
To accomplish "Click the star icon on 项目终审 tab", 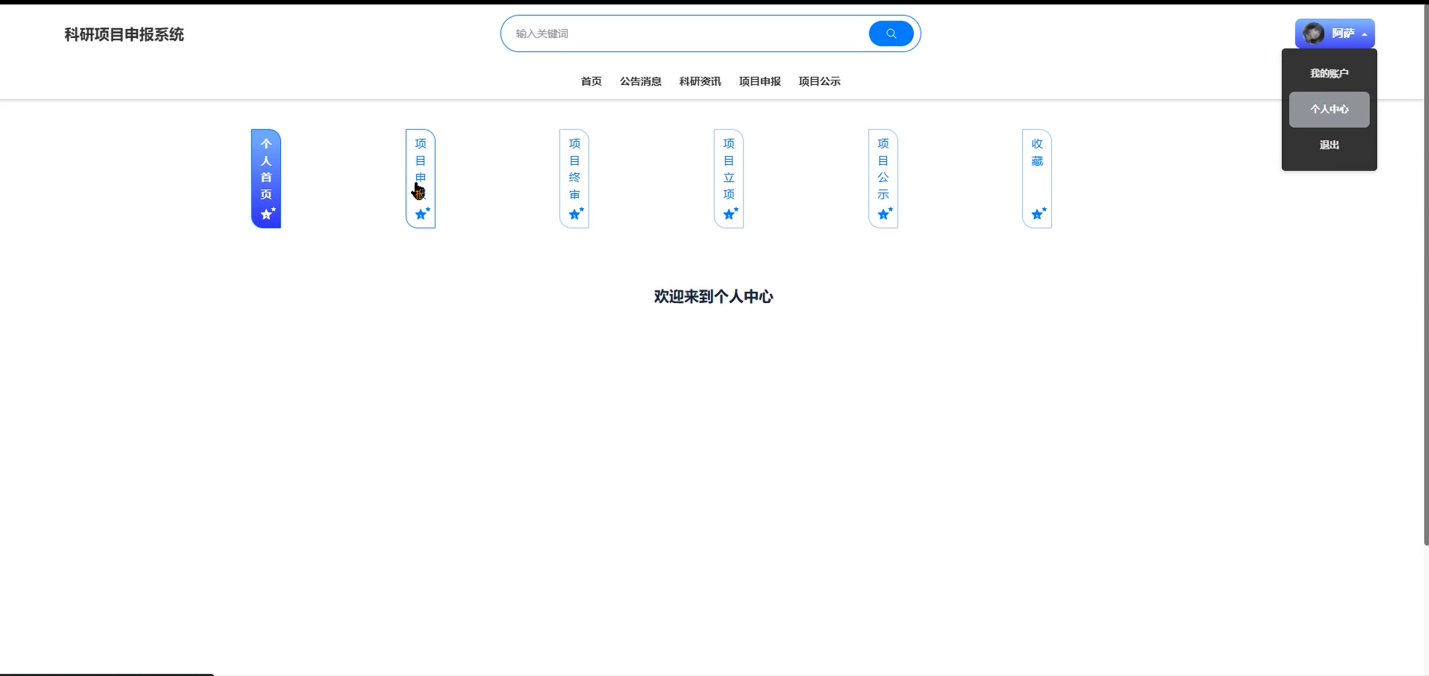I will [576, 214].
